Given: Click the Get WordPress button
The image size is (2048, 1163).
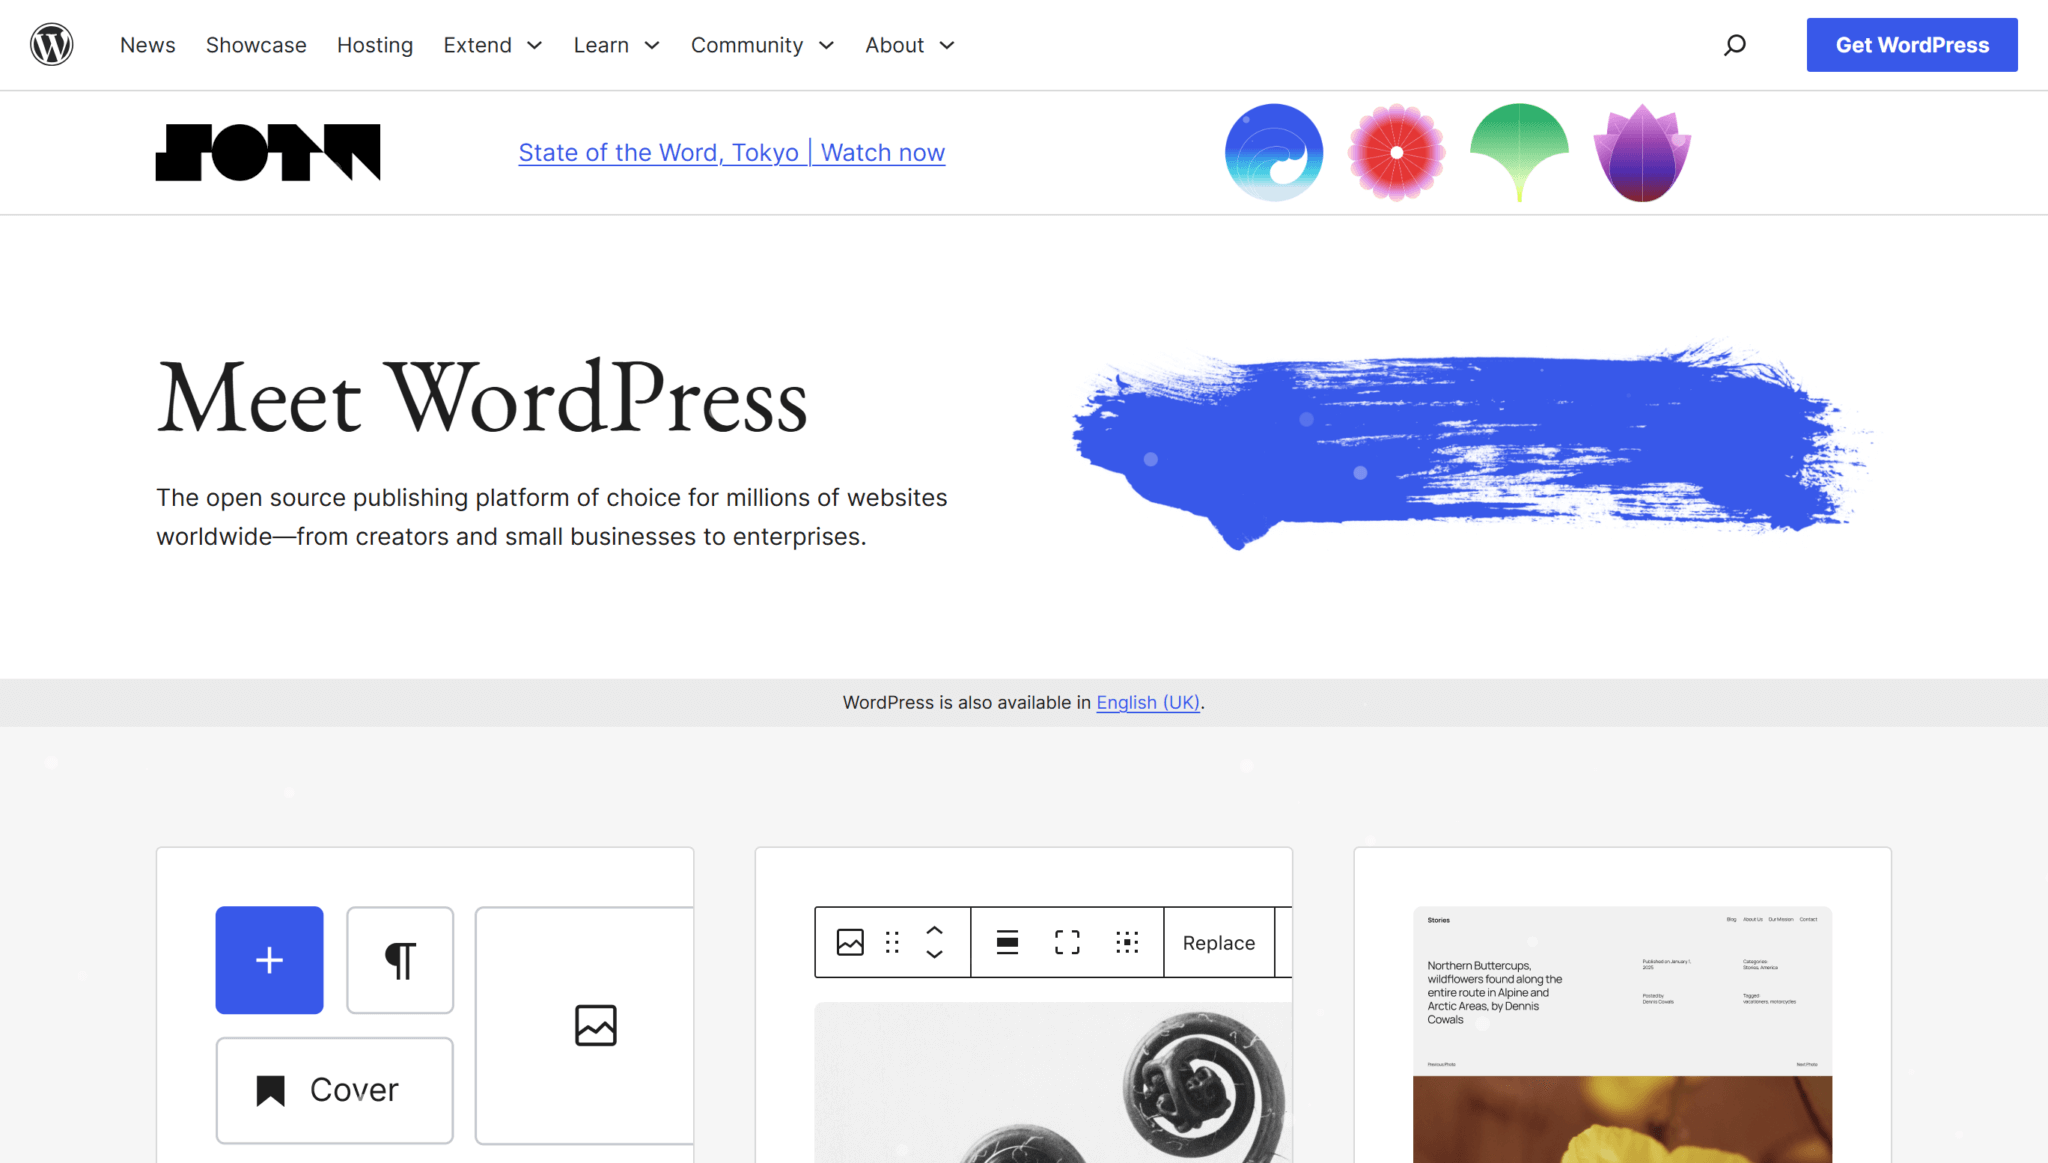Looking at the screenshot, I should pos(1912,45).
